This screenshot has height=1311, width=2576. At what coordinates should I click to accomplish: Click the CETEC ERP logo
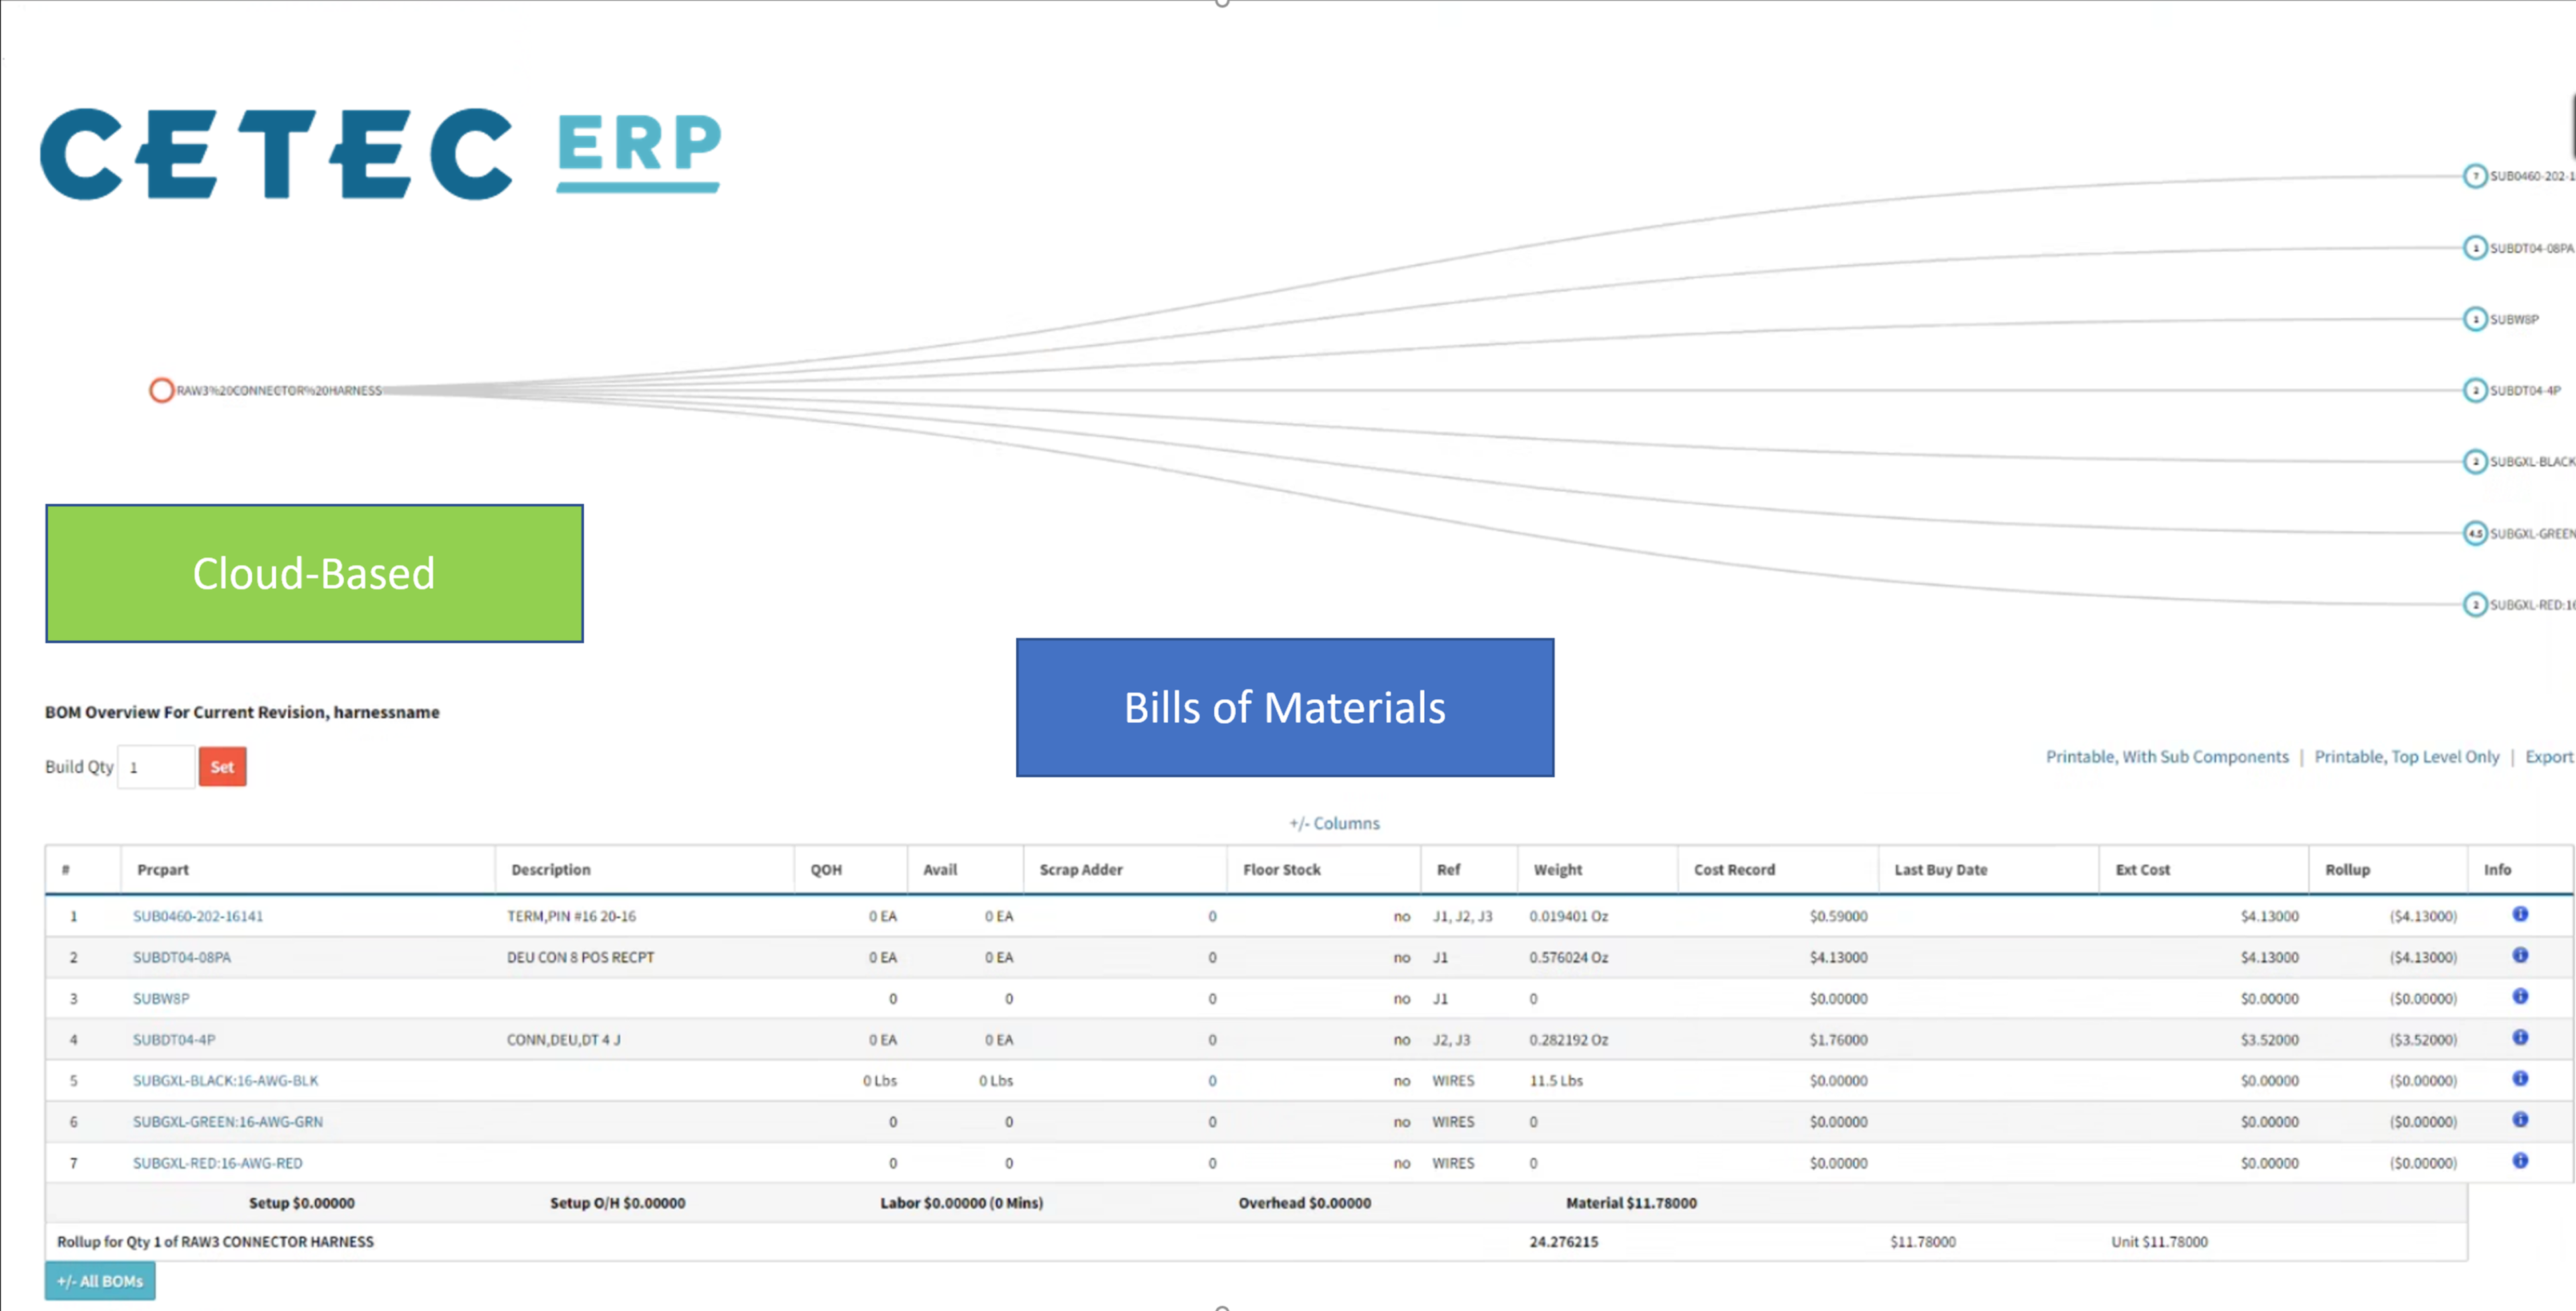coord(380,153)
